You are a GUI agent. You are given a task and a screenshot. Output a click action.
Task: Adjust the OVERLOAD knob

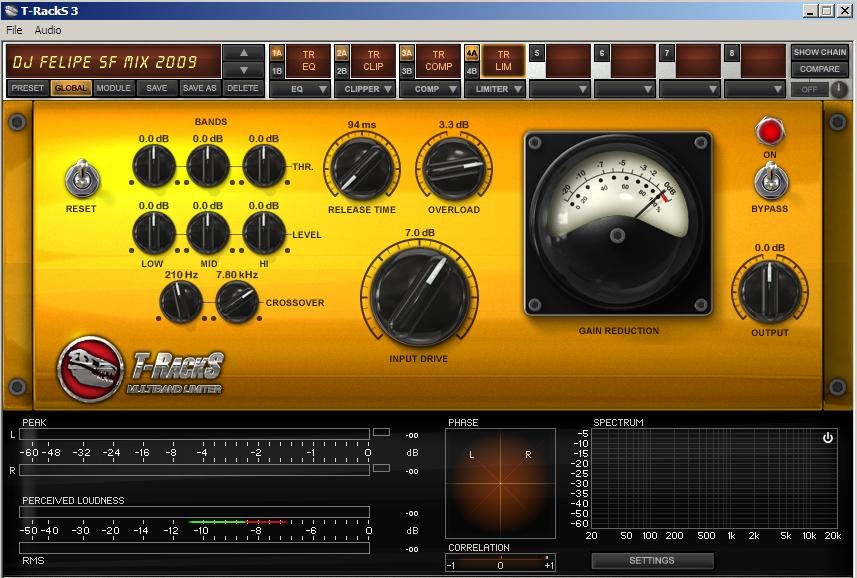point(456,170)
